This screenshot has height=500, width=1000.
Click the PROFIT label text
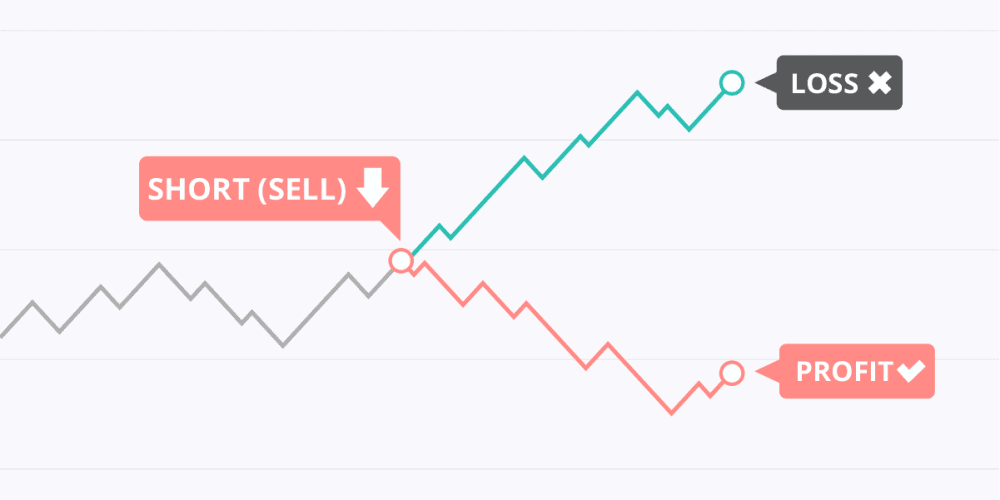tap(845, 372)
